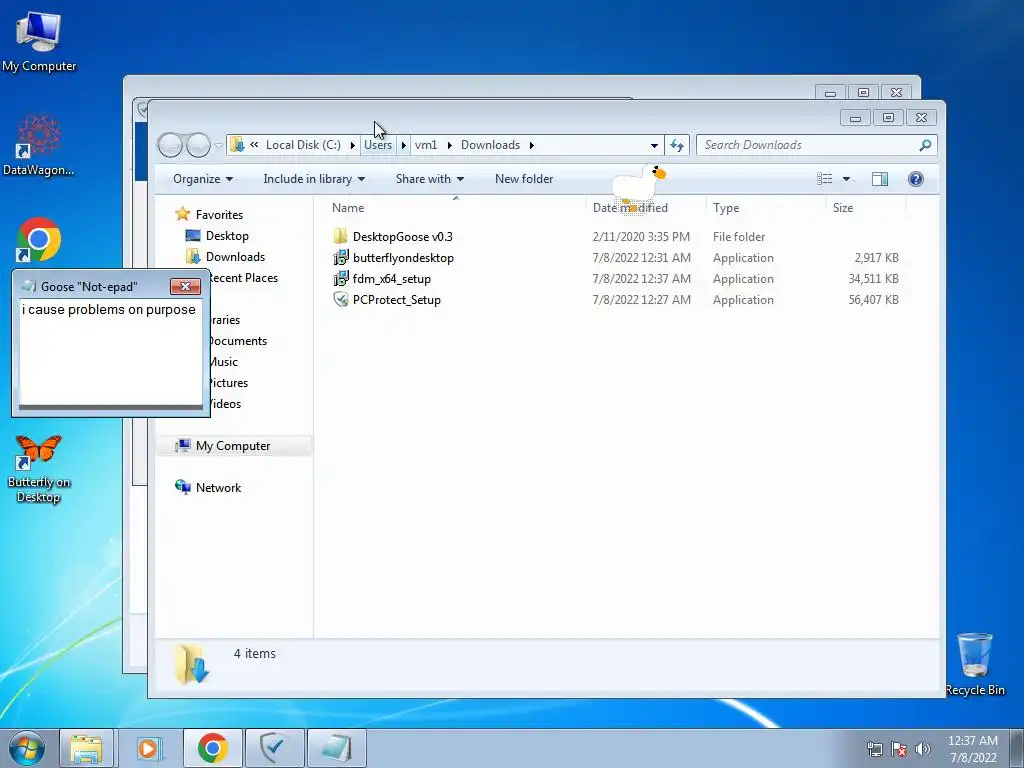Click the network tray icon

coord(874,749)
